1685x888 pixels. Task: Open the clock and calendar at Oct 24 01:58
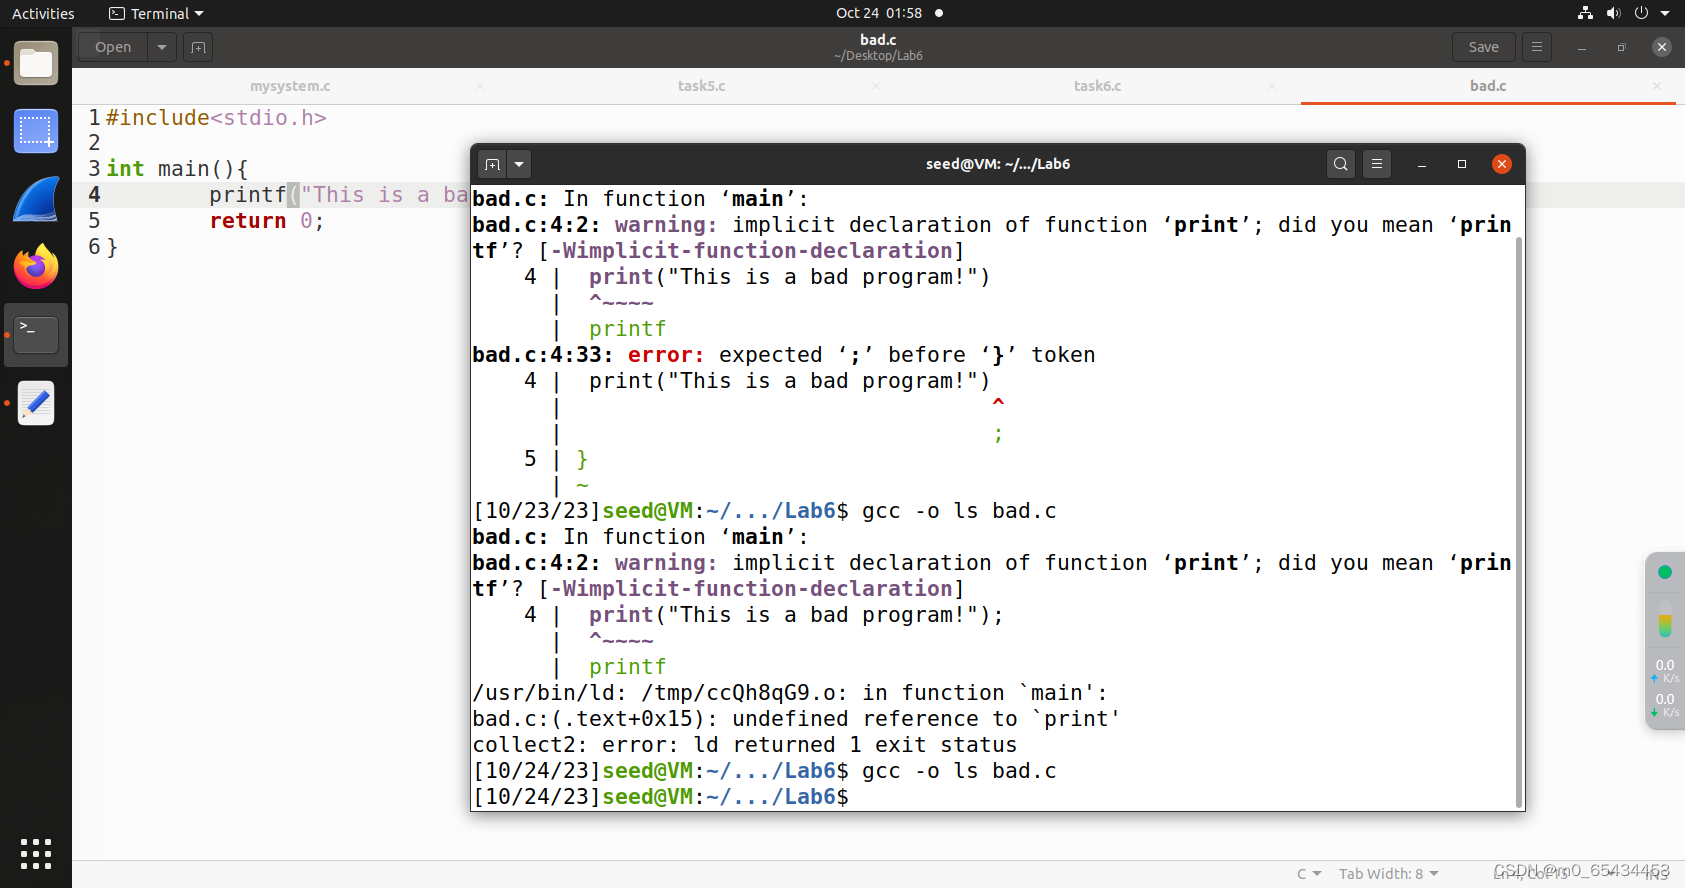tap(879, 13)
